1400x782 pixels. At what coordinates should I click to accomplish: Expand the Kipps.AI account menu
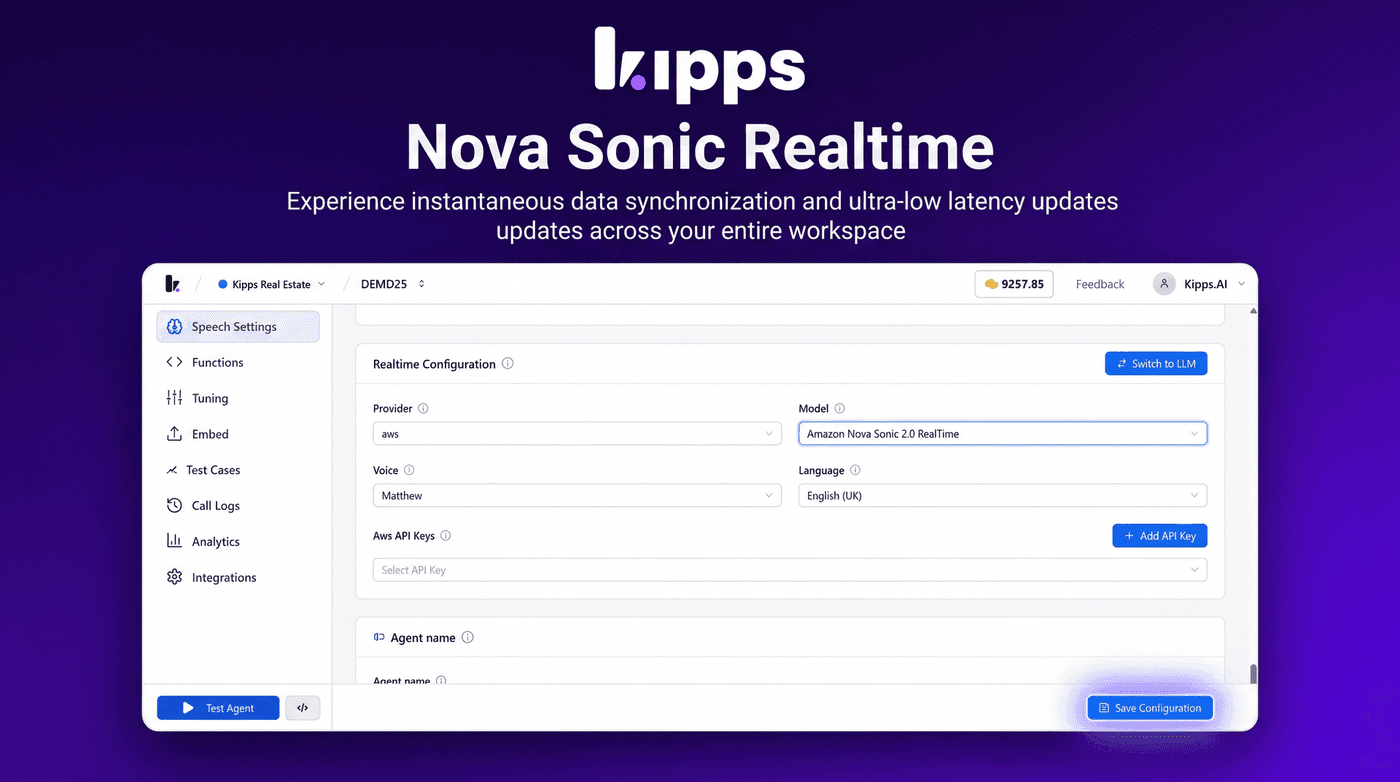pyautogui.click(x=1200, y=284)
